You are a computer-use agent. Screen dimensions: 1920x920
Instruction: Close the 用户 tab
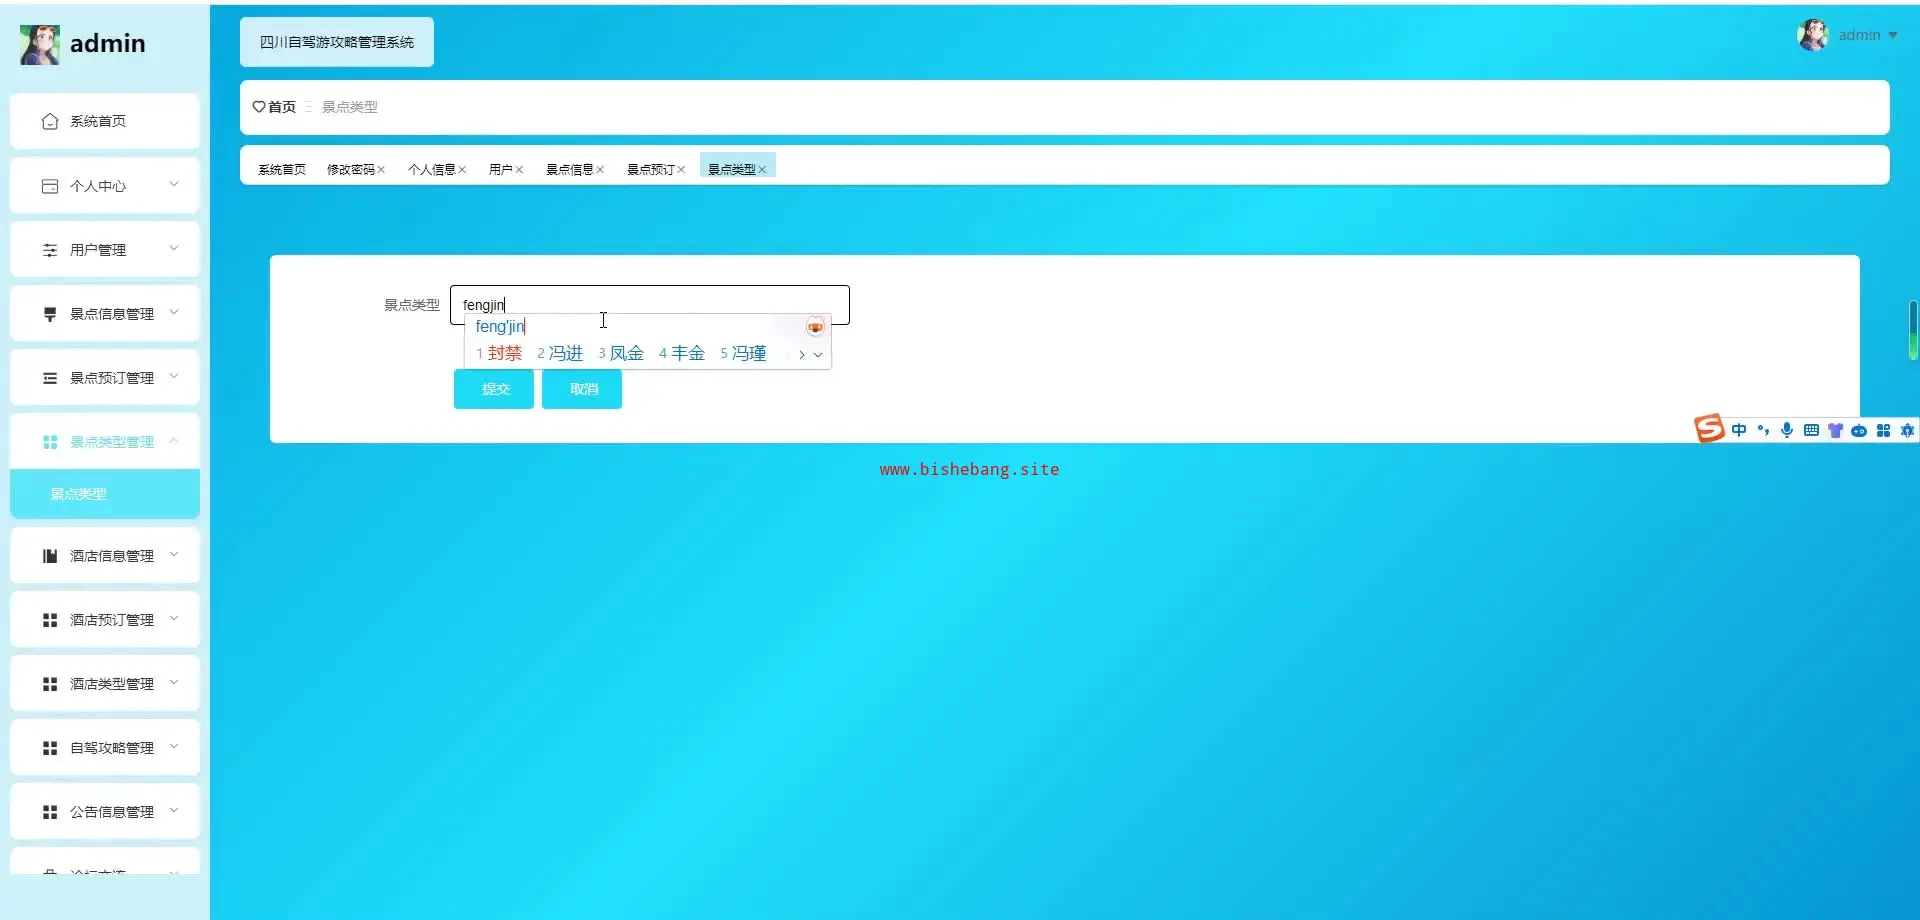click(519, 170)
